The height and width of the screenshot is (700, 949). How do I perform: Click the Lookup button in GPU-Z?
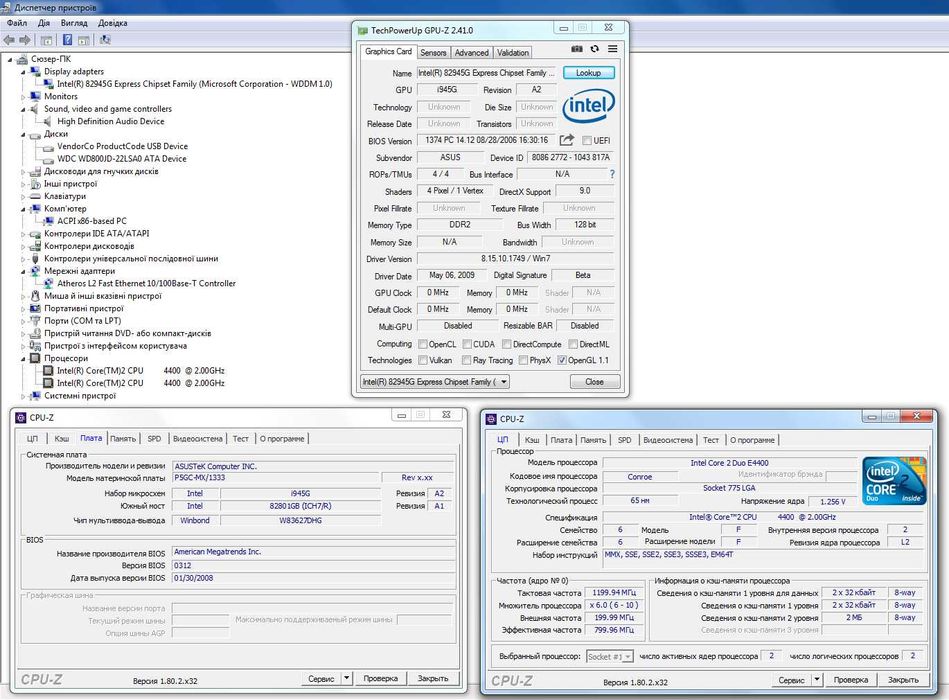click(588, 73)
